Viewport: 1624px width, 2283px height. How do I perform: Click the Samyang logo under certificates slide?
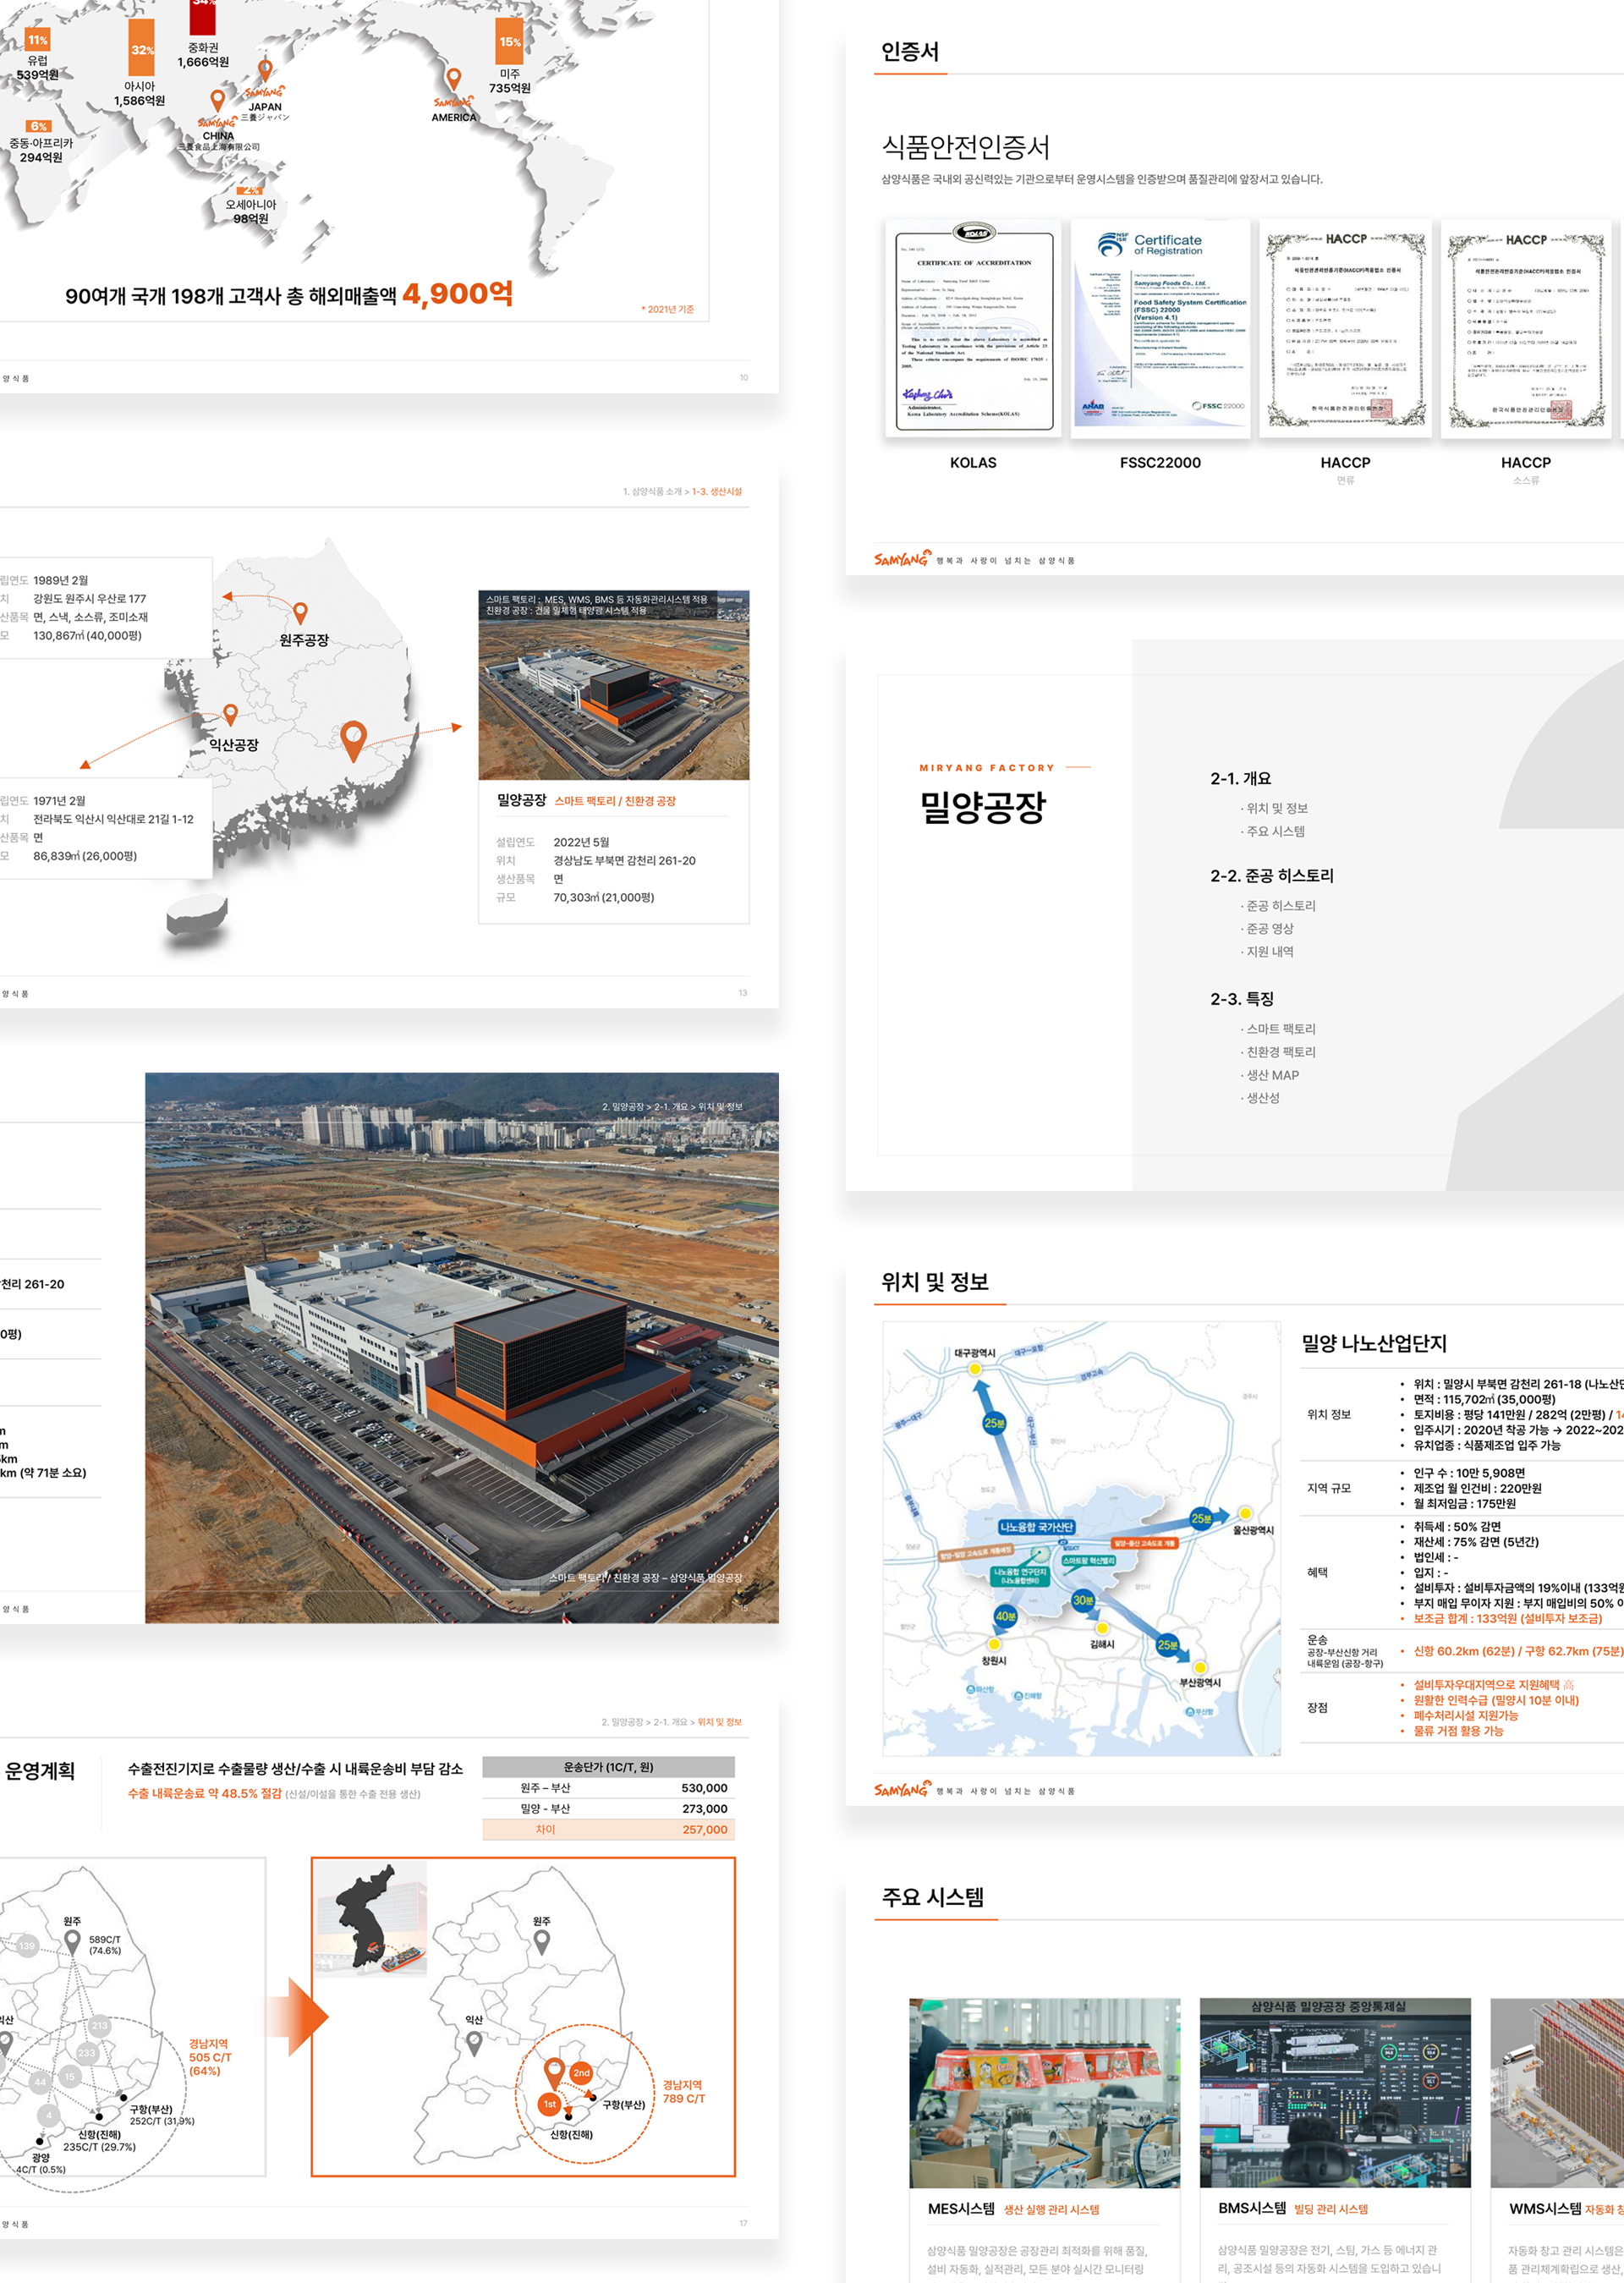tap(903, 559)
